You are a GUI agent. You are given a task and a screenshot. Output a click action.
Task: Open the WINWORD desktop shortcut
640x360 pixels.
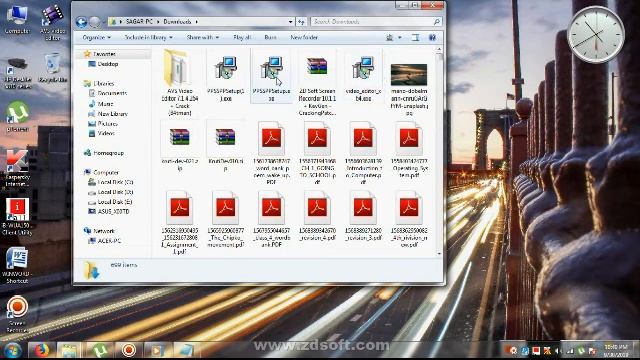[x=17, y=265]
